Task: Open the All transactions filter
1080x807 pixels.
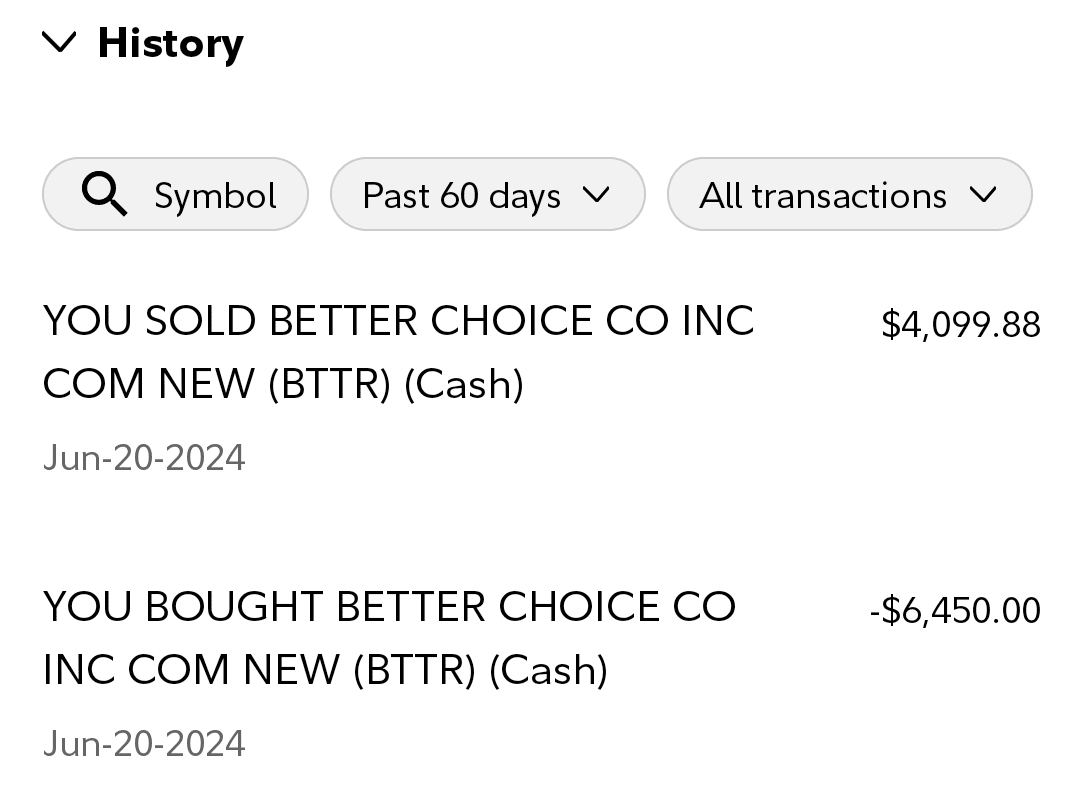Action: tap(822, 195)
